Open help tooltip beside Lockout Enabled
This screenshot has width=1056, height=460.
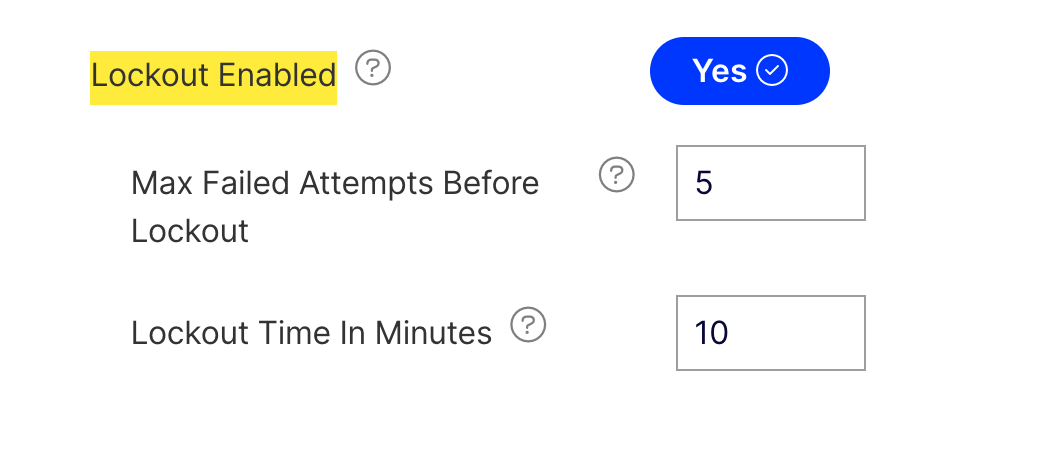(x=373, y=68)
